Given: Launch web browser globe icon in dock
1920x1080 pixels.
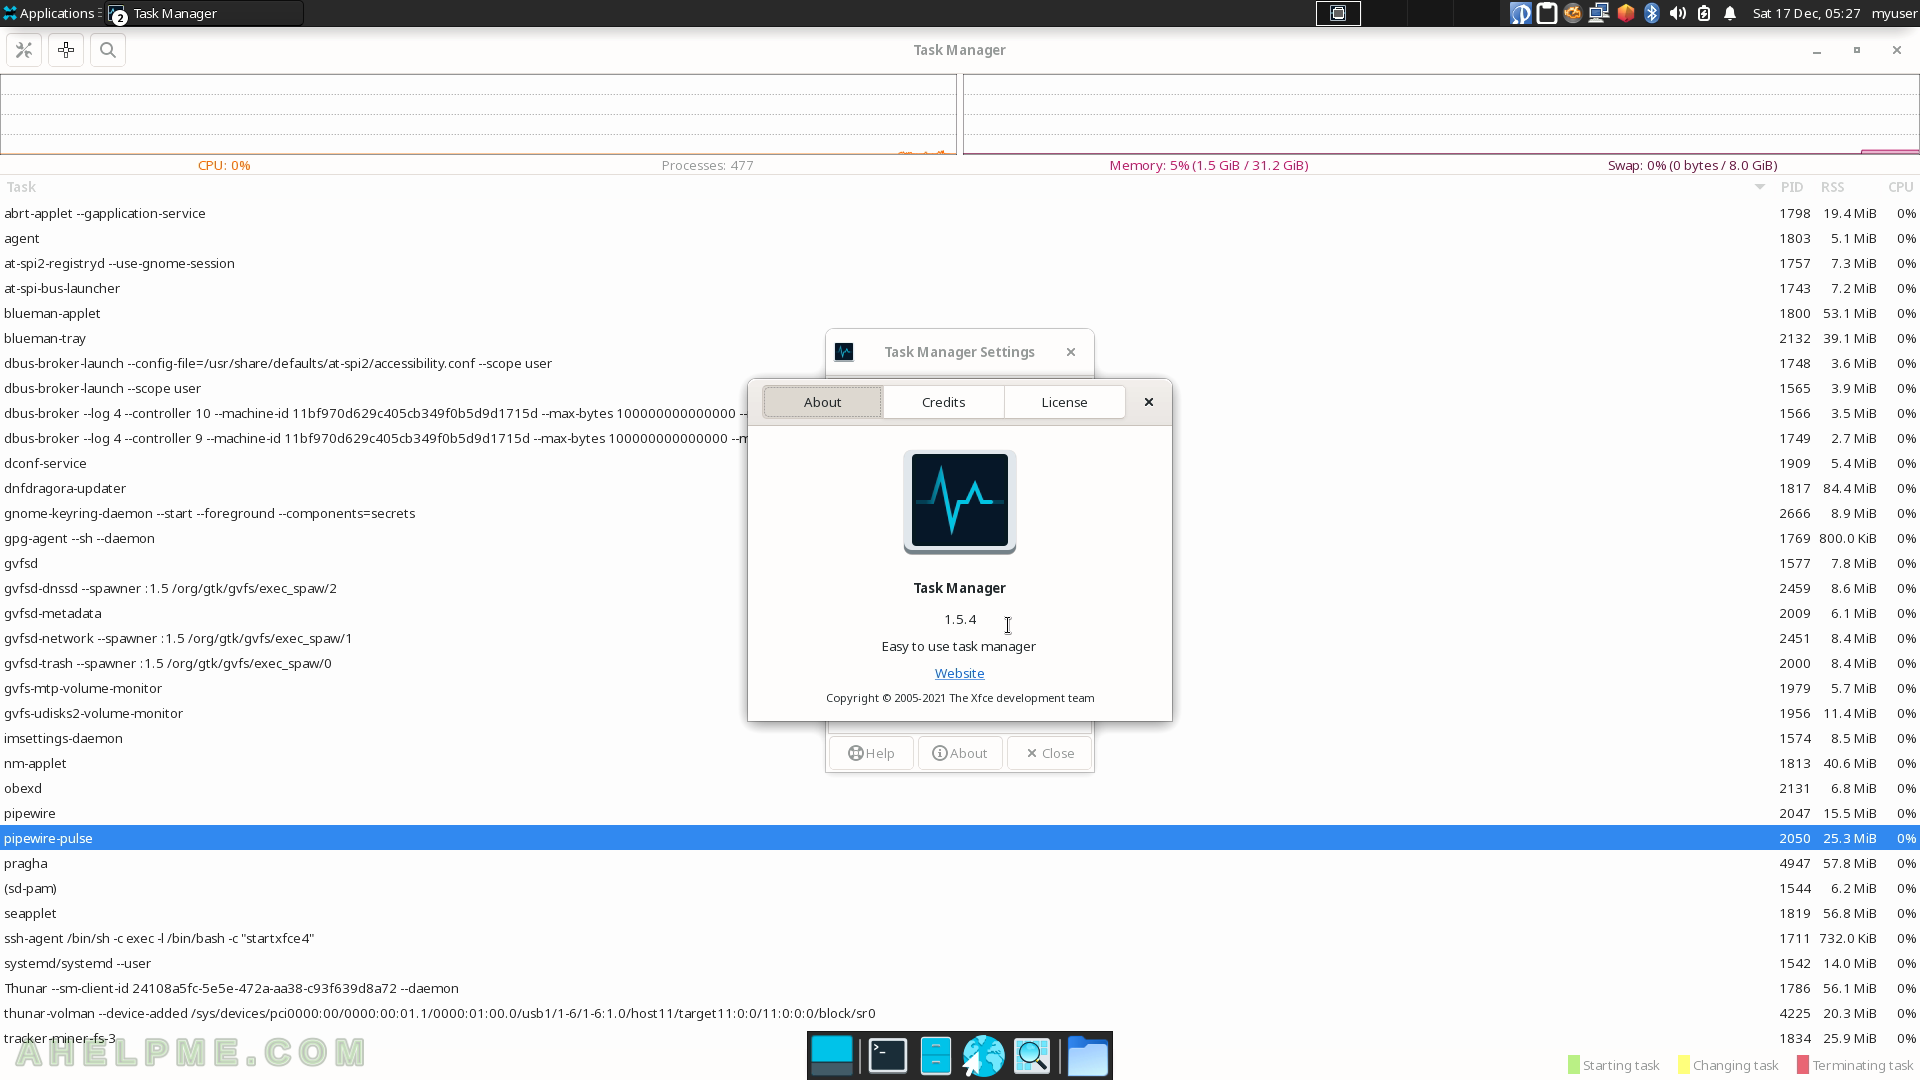Looking at the screenshot, I should [x=983, y=1056].
